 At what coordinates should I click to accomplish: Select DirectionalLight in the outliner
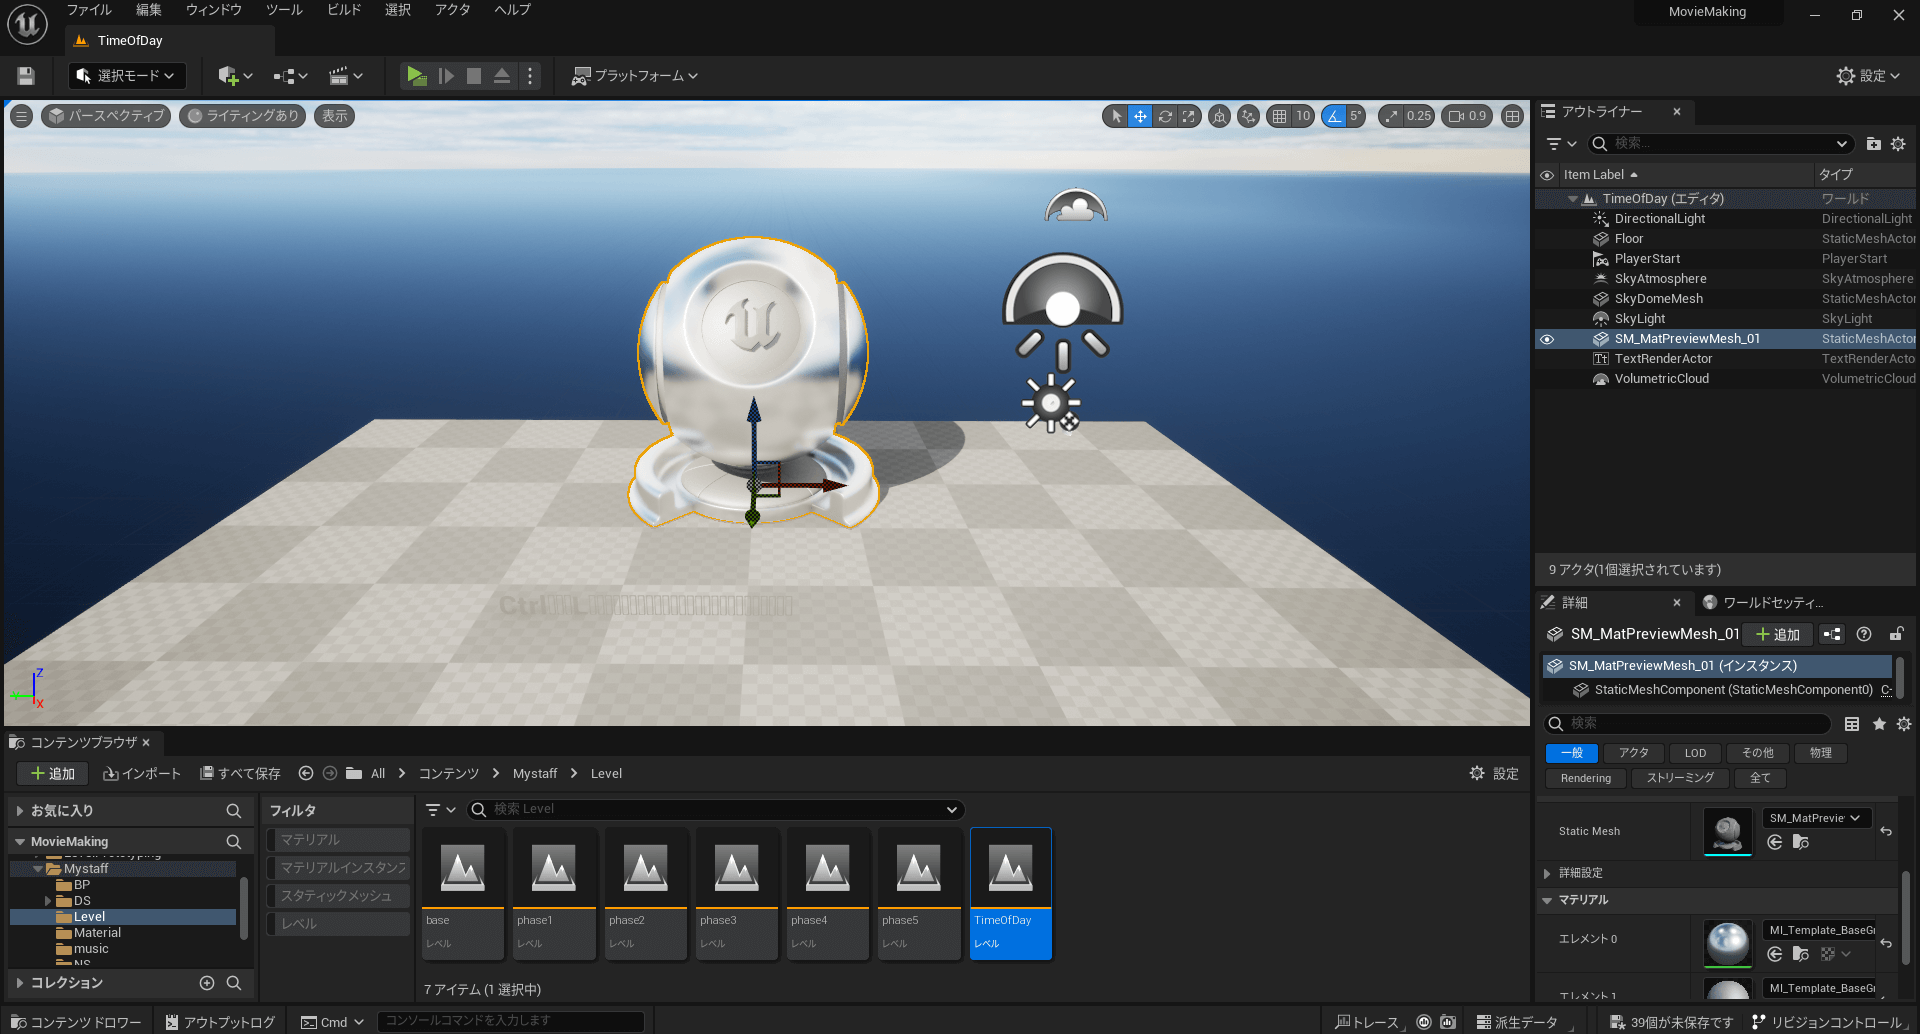[1660, 219]
